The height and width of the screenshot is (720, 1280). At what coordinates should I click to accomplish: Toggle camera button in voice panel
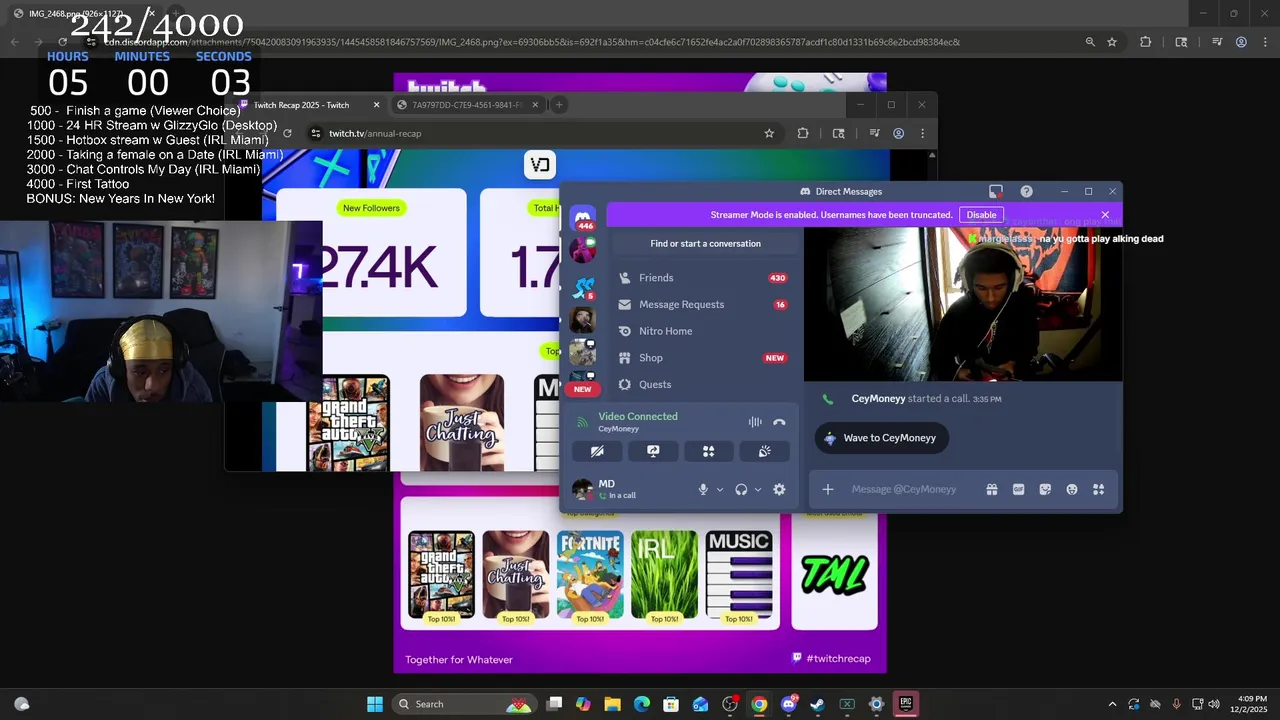click(x=597, y=451)
